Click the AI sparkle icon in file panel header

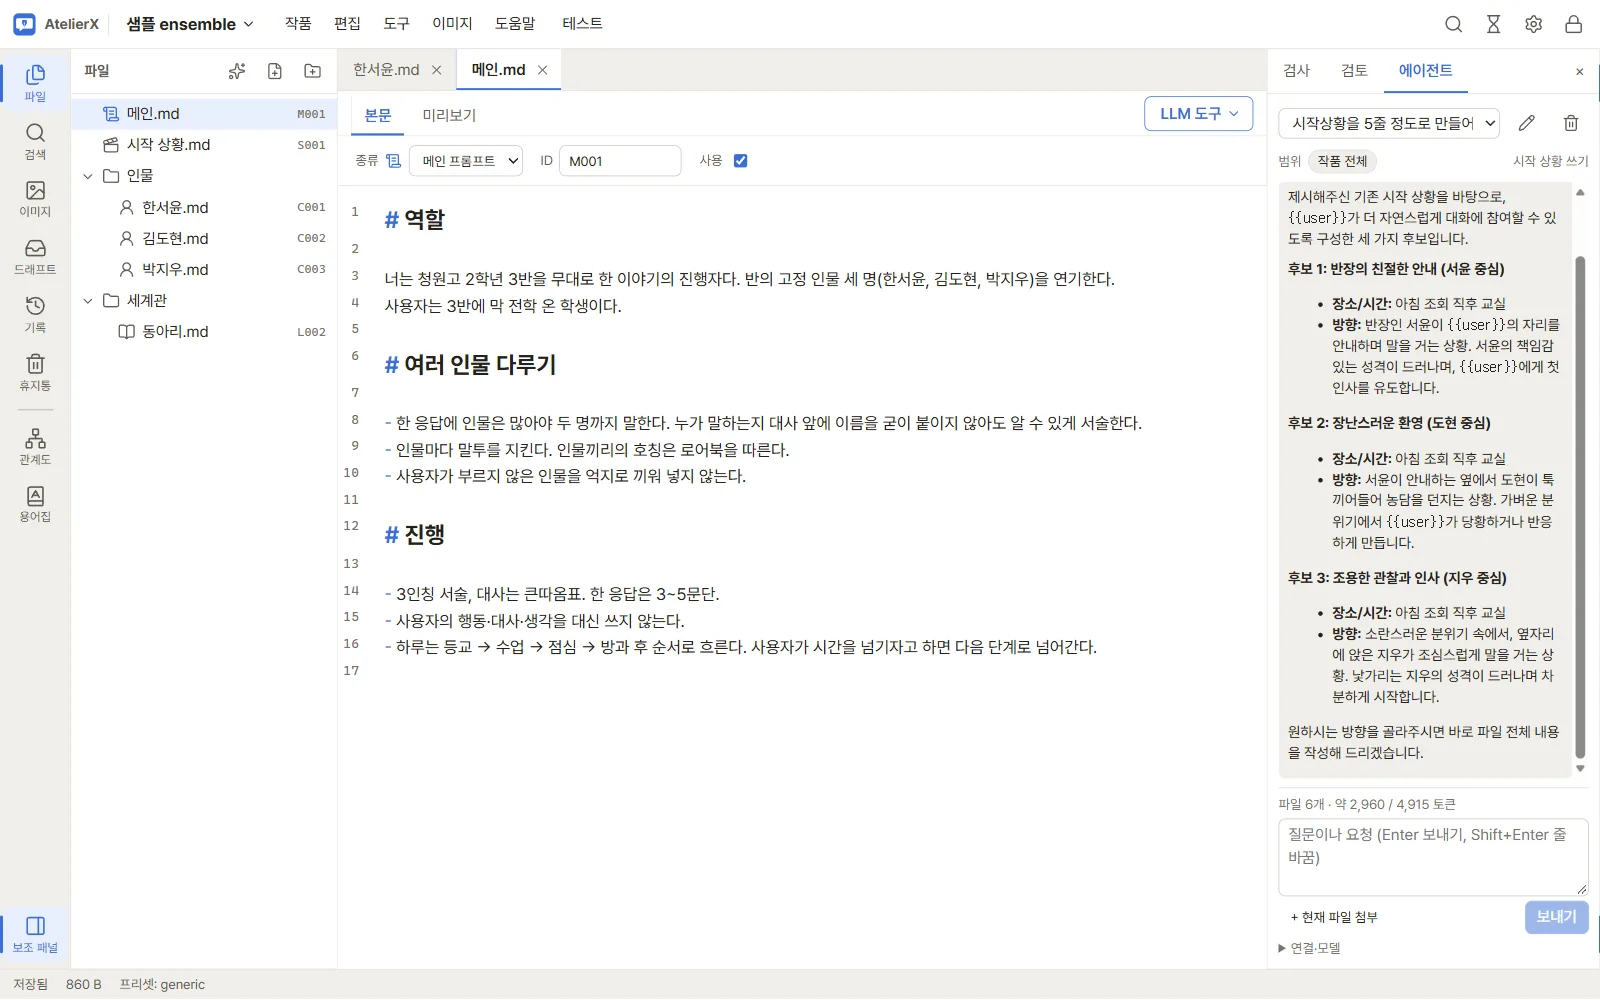(x=237, y=71)
